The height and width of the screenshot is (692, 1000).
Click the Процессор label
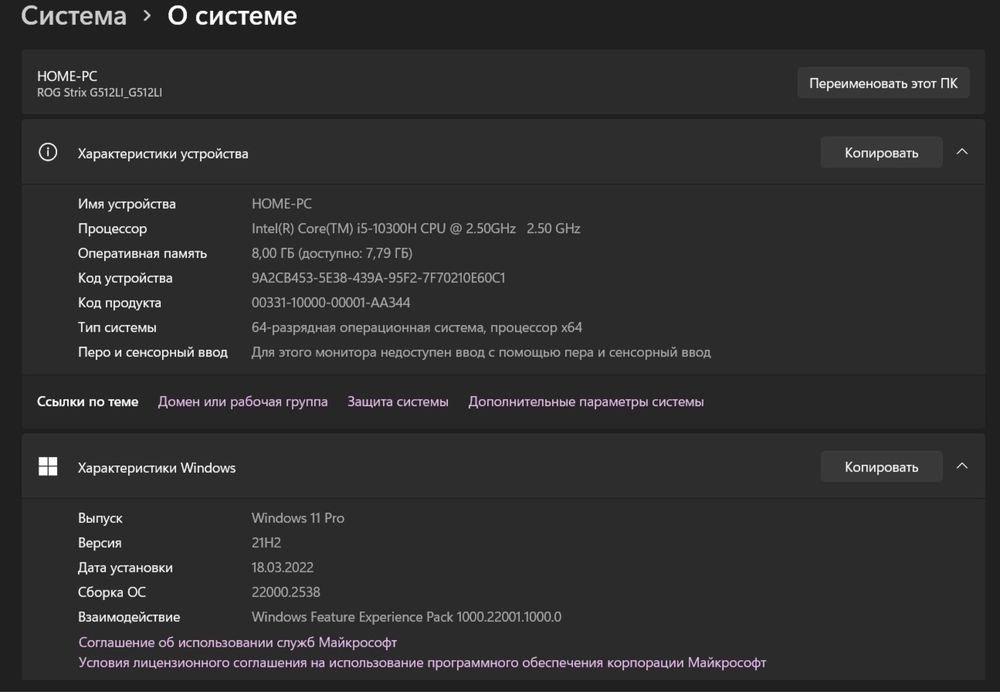(x=112, y=229)
